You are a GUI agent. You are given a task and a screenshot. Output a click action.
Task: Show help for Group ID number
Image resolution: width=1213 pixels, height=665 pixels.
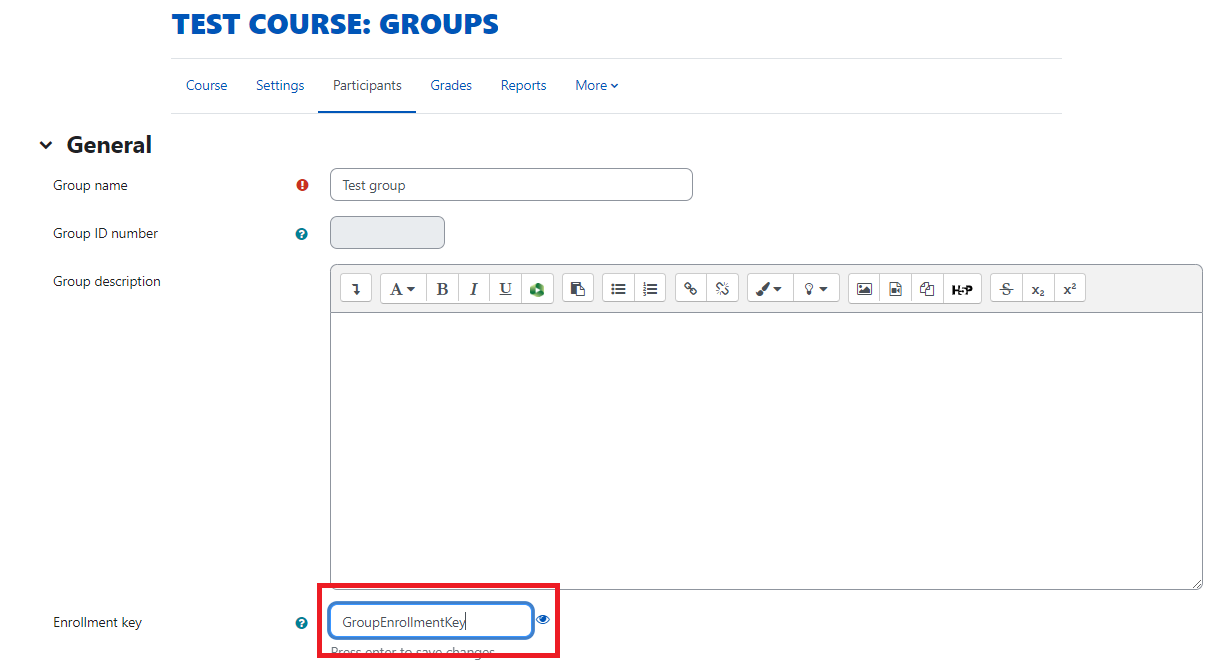(301, 233)
